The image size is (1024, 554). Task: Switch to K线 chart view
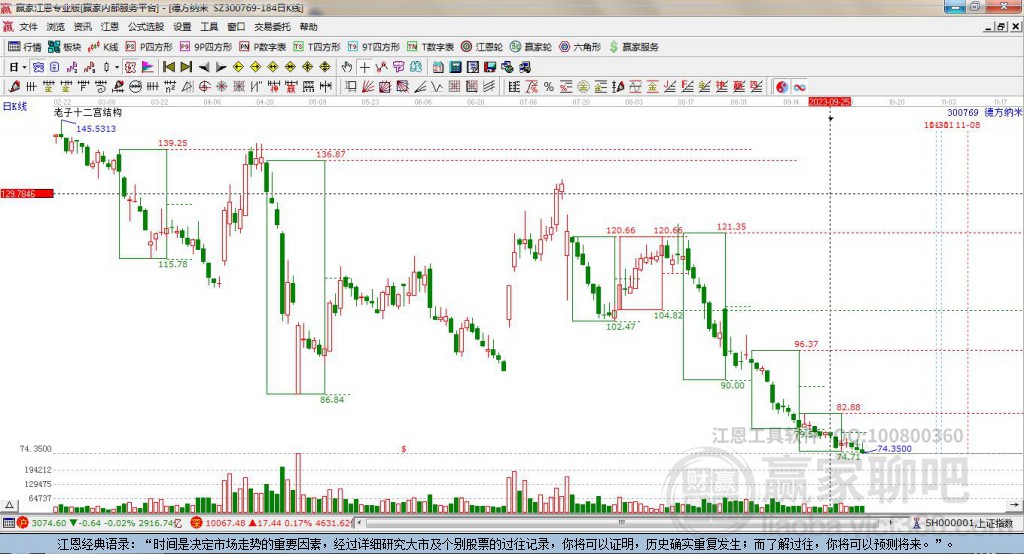[x=103, y=47]
